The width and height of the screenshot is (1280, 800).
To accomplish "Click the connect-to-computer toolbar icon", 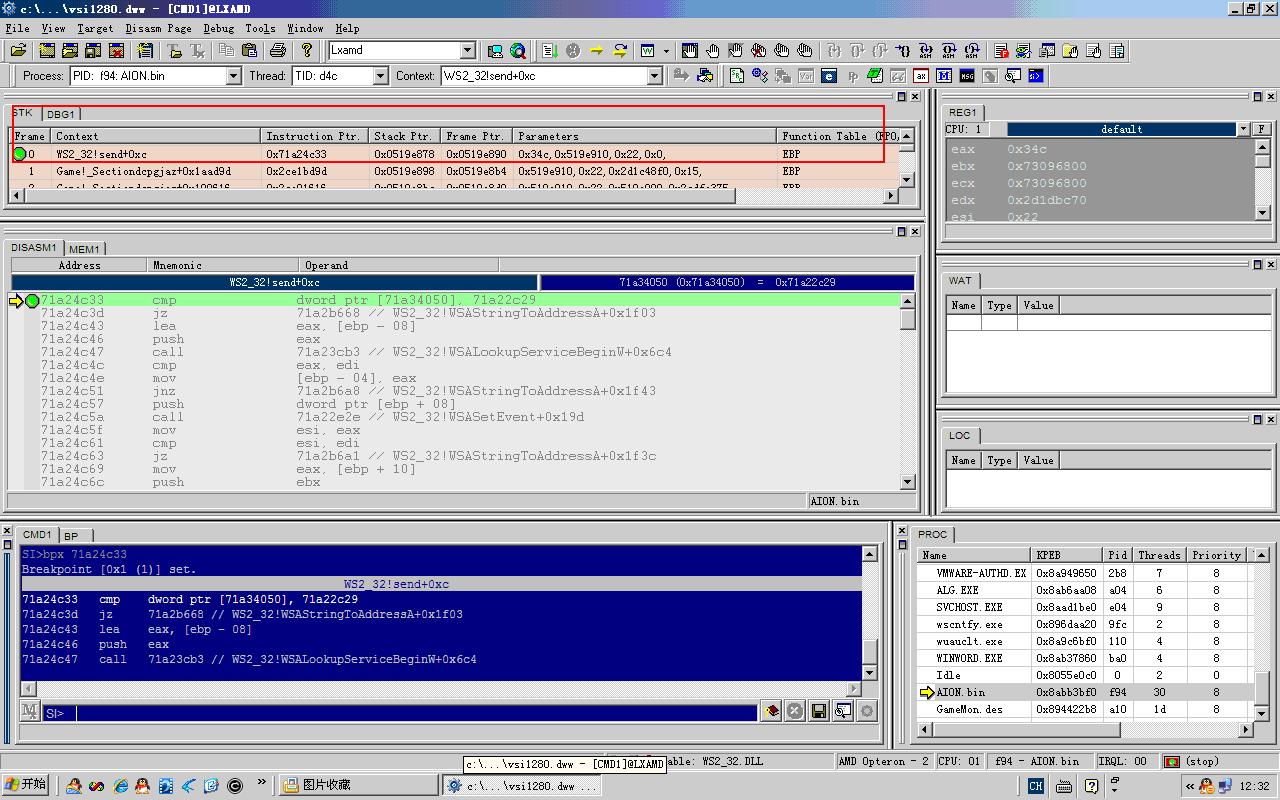I will pyautogui.click(x=495, y=50).
